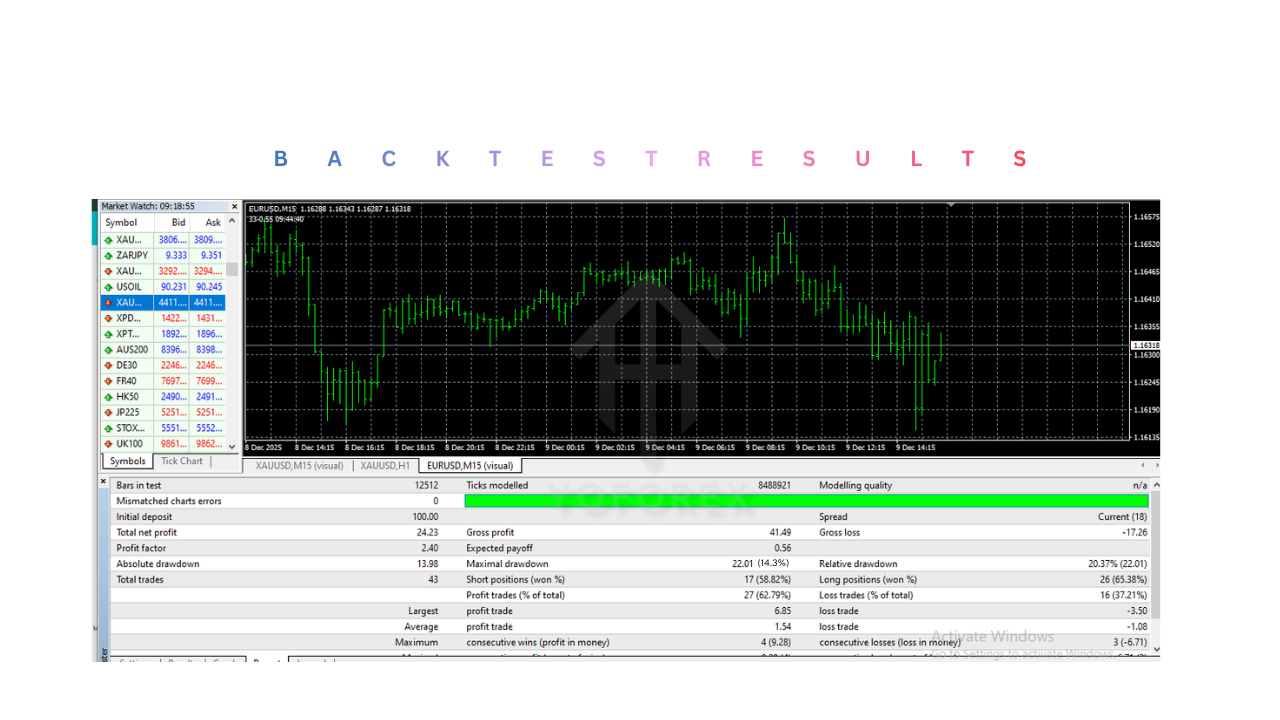Select the XAUUSD,M15 (visual) chart tab
Viewport: 1280px width, 720px height.
point(299,465)
